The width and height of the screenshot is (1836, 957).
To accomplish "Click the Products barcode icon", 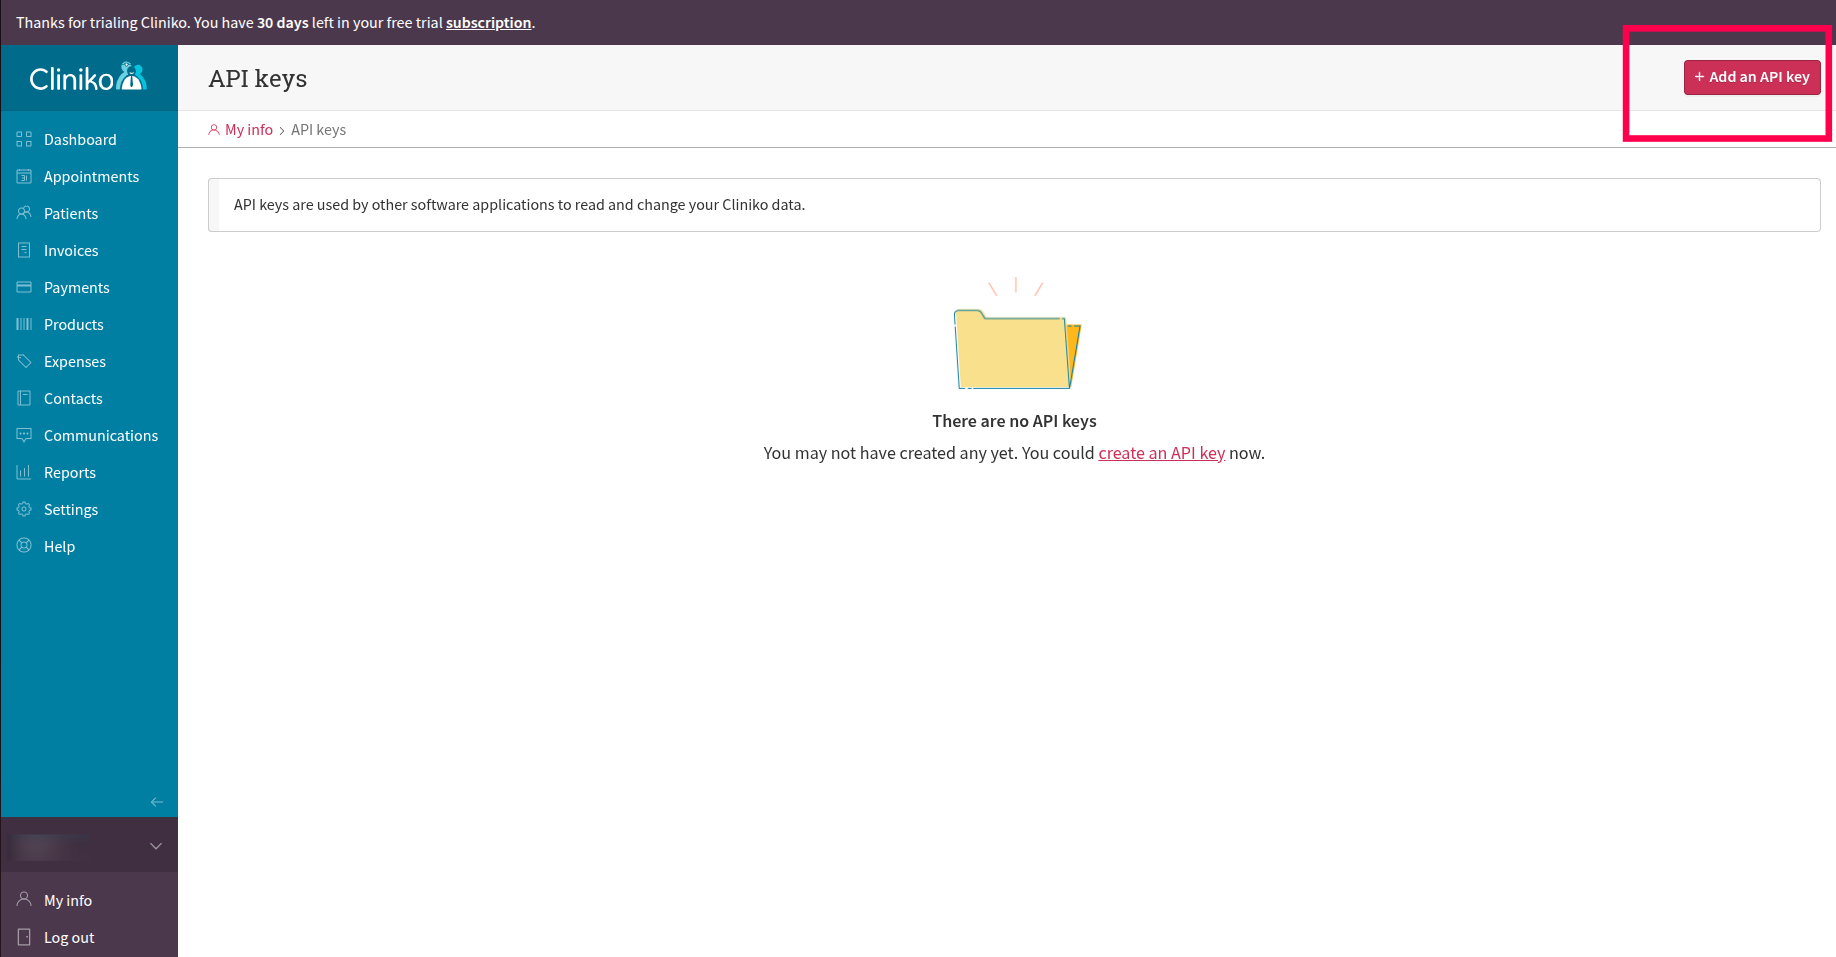I will tap(24, 325).
